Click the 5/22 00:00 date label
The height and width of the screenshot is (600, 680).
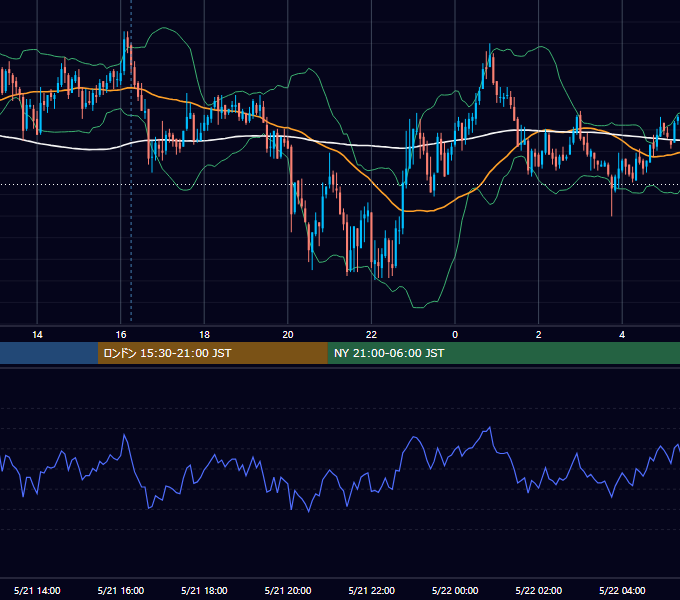[x=455, y=590]
